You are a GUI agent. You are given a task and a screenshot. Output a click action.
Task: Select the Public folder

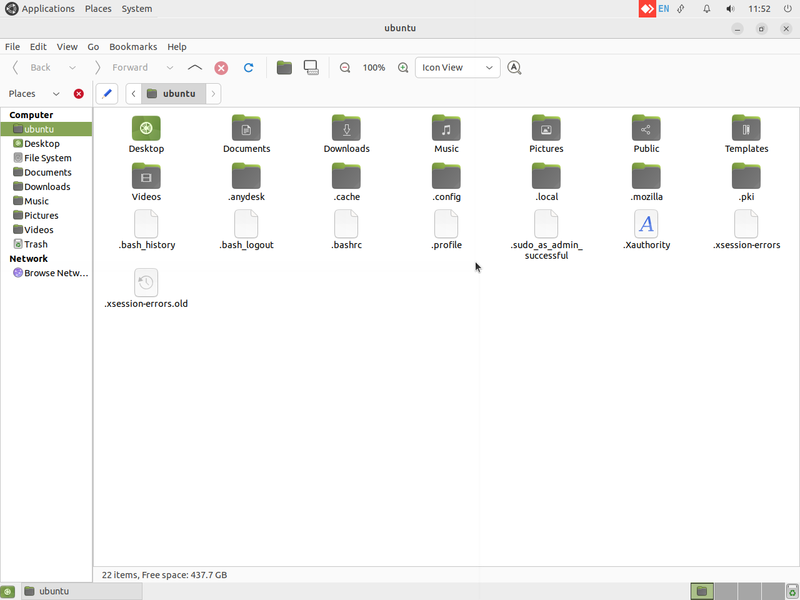[x=646, y=134]
